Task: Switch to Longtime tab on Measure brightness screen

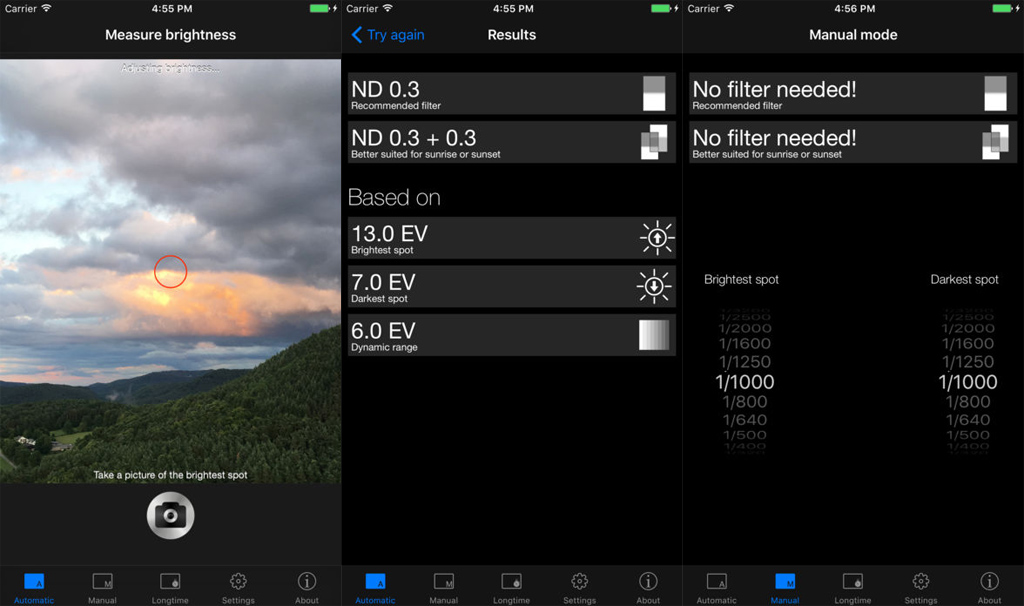Action: (x=170, y=587)
